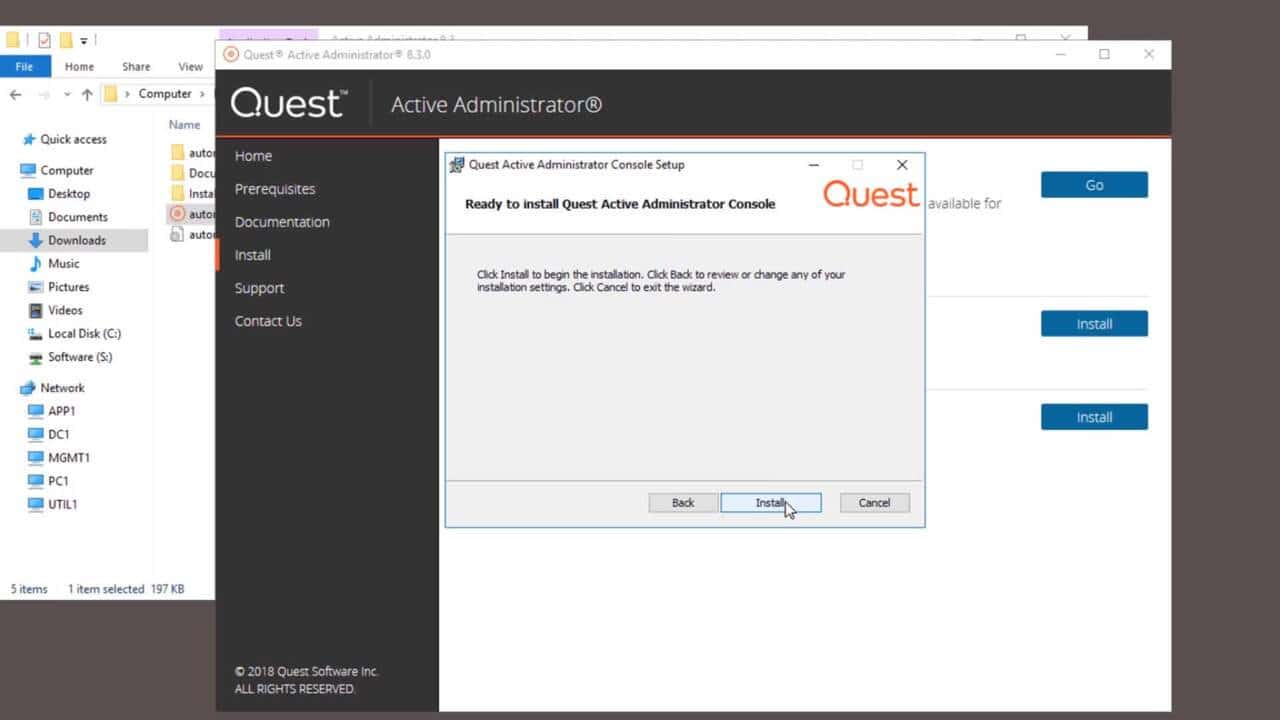Click the Install button in setup wizard
Image resolution: width=1280 pixels, height=720 pixels.
pyautogui.click(x=770, y=503)
